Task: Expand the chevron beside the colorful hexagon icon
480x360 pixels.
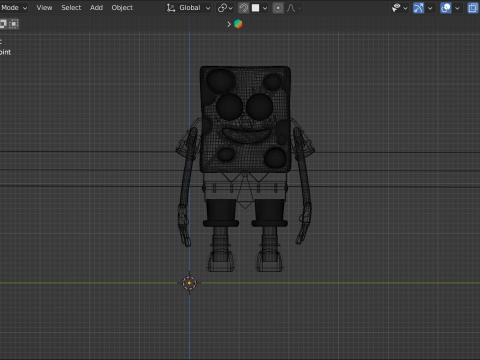Action: pyautogui.click(x=229, y=24)
